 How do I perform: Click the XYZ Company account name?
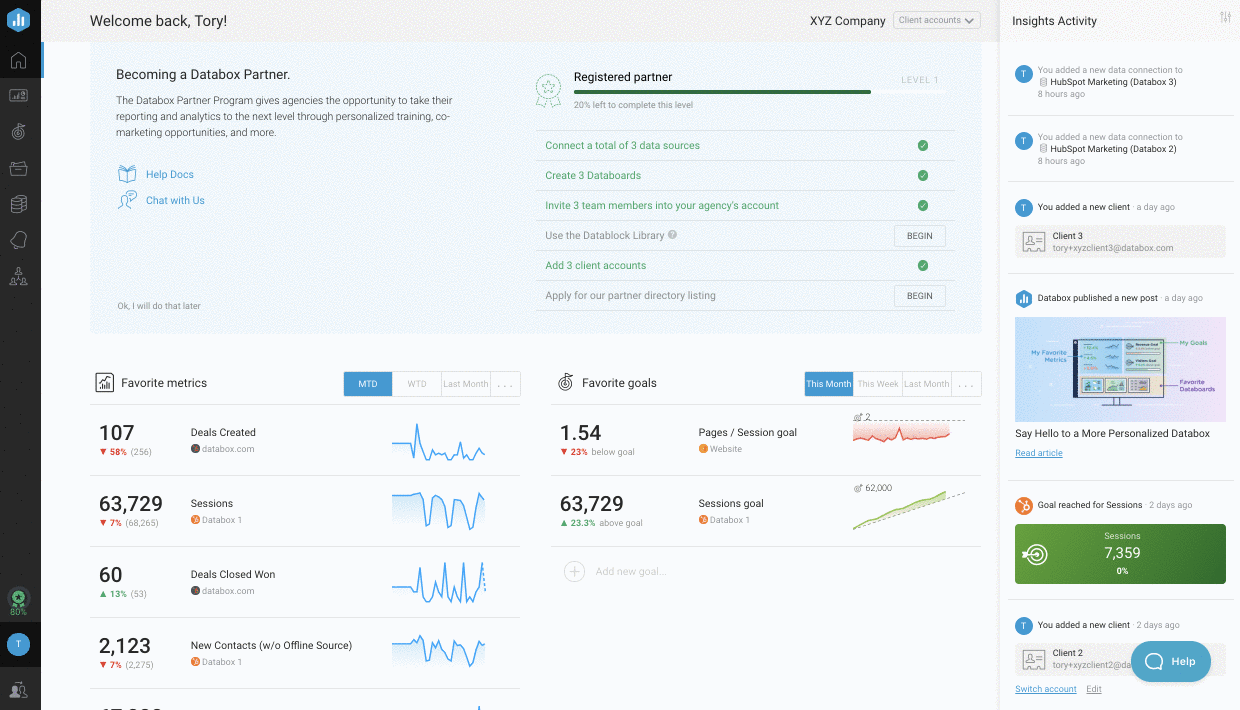click(848, 20)
